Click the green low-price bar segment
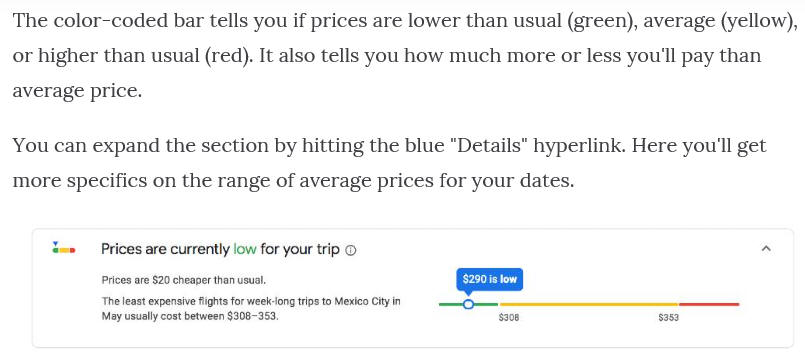Screen dimensions: 805x361 [x=468, y=304]
